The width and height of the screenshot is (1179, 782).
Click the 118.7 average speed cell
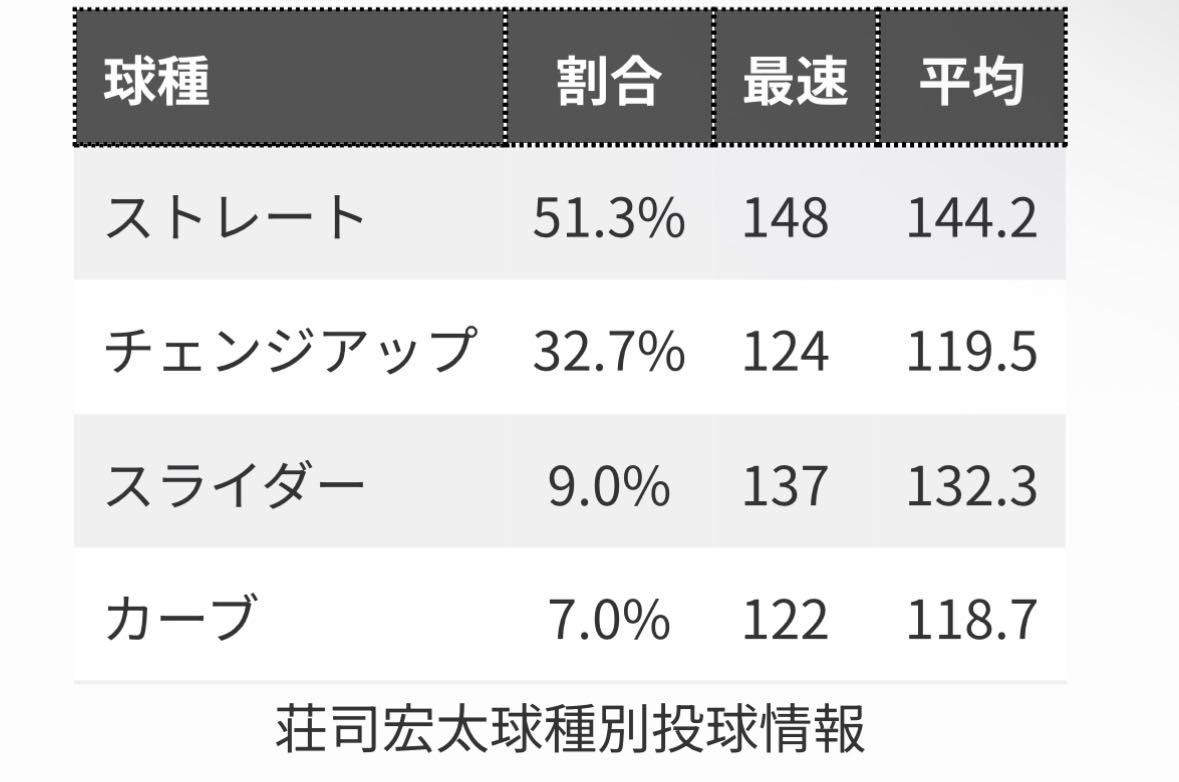[x=971, y=619]
